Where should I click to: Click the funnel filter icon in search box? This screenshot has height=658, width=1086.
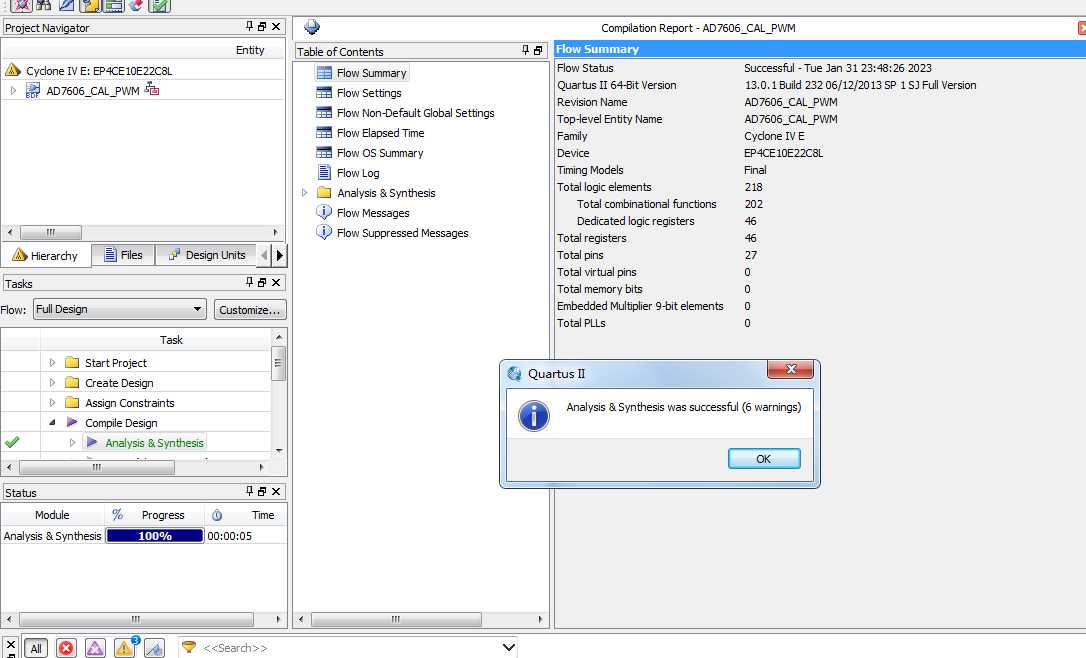[188, 647]
